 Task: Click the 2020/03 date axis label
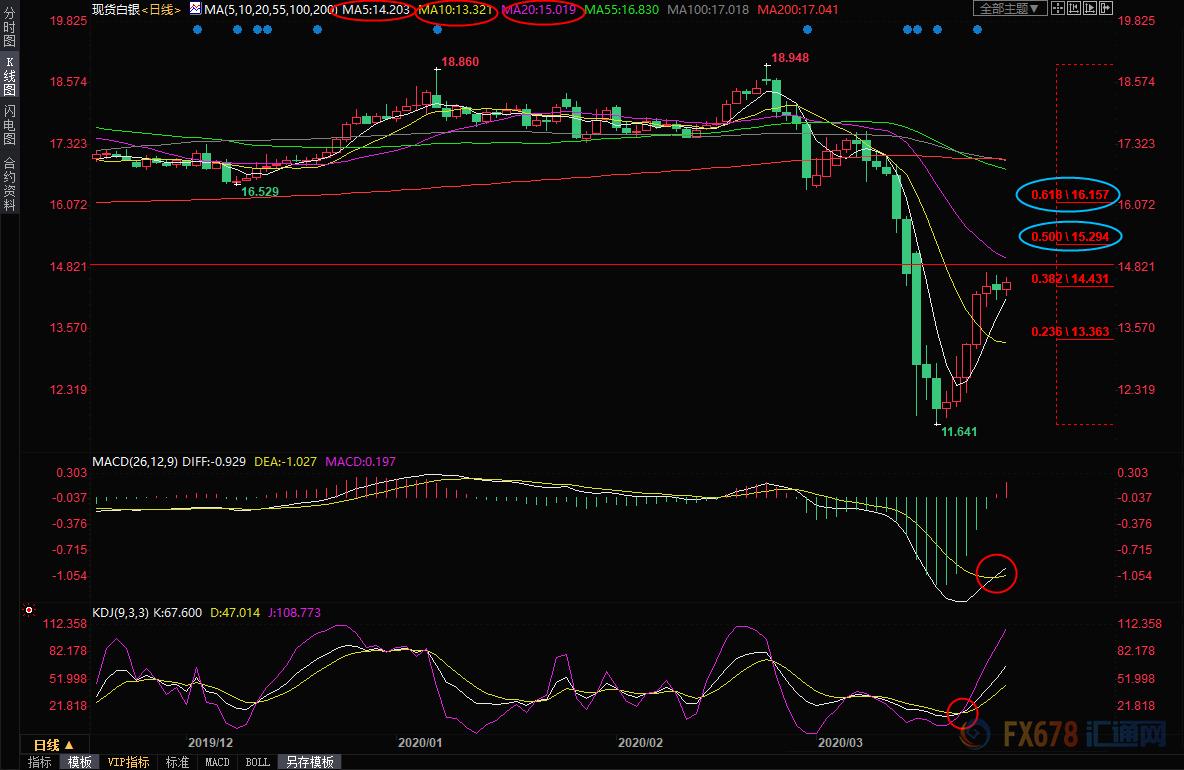click(x=840, y=743)
